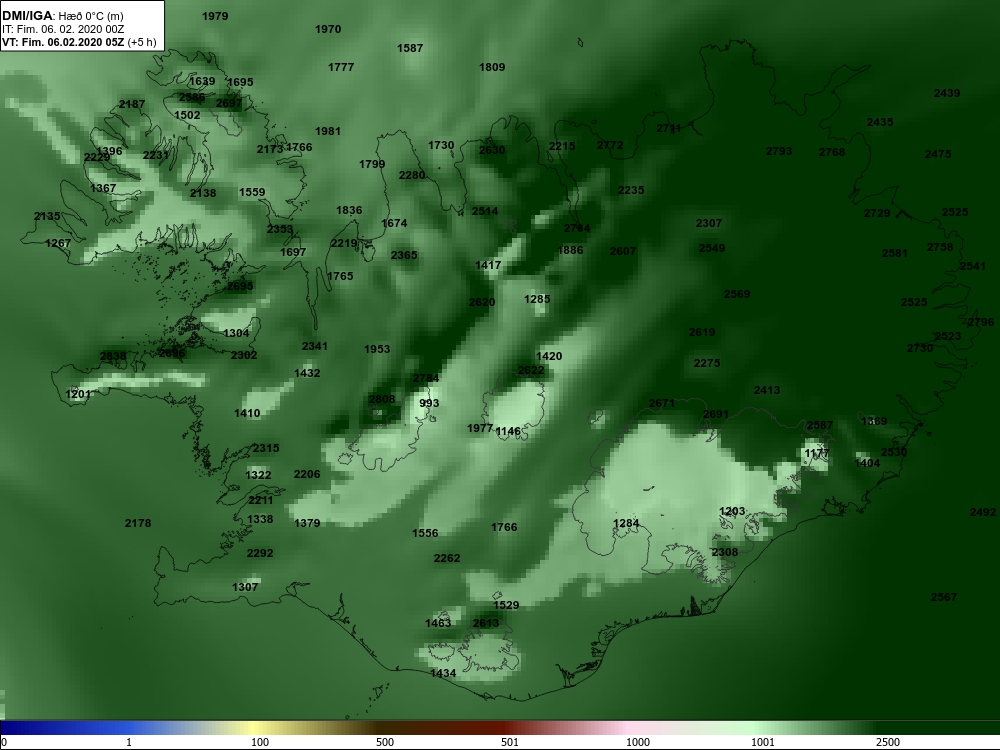This screenshot has height=750, width=1000.
Task: Click the 2178 value offshore
Action: coord(138,523)
